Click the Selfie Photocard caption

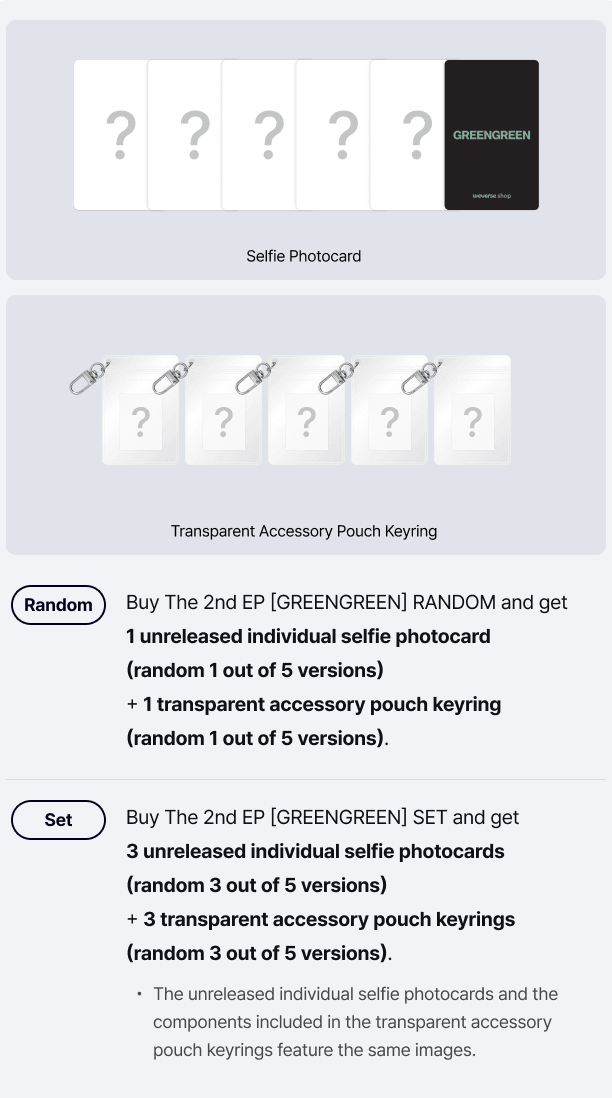(x=304, y=256)
